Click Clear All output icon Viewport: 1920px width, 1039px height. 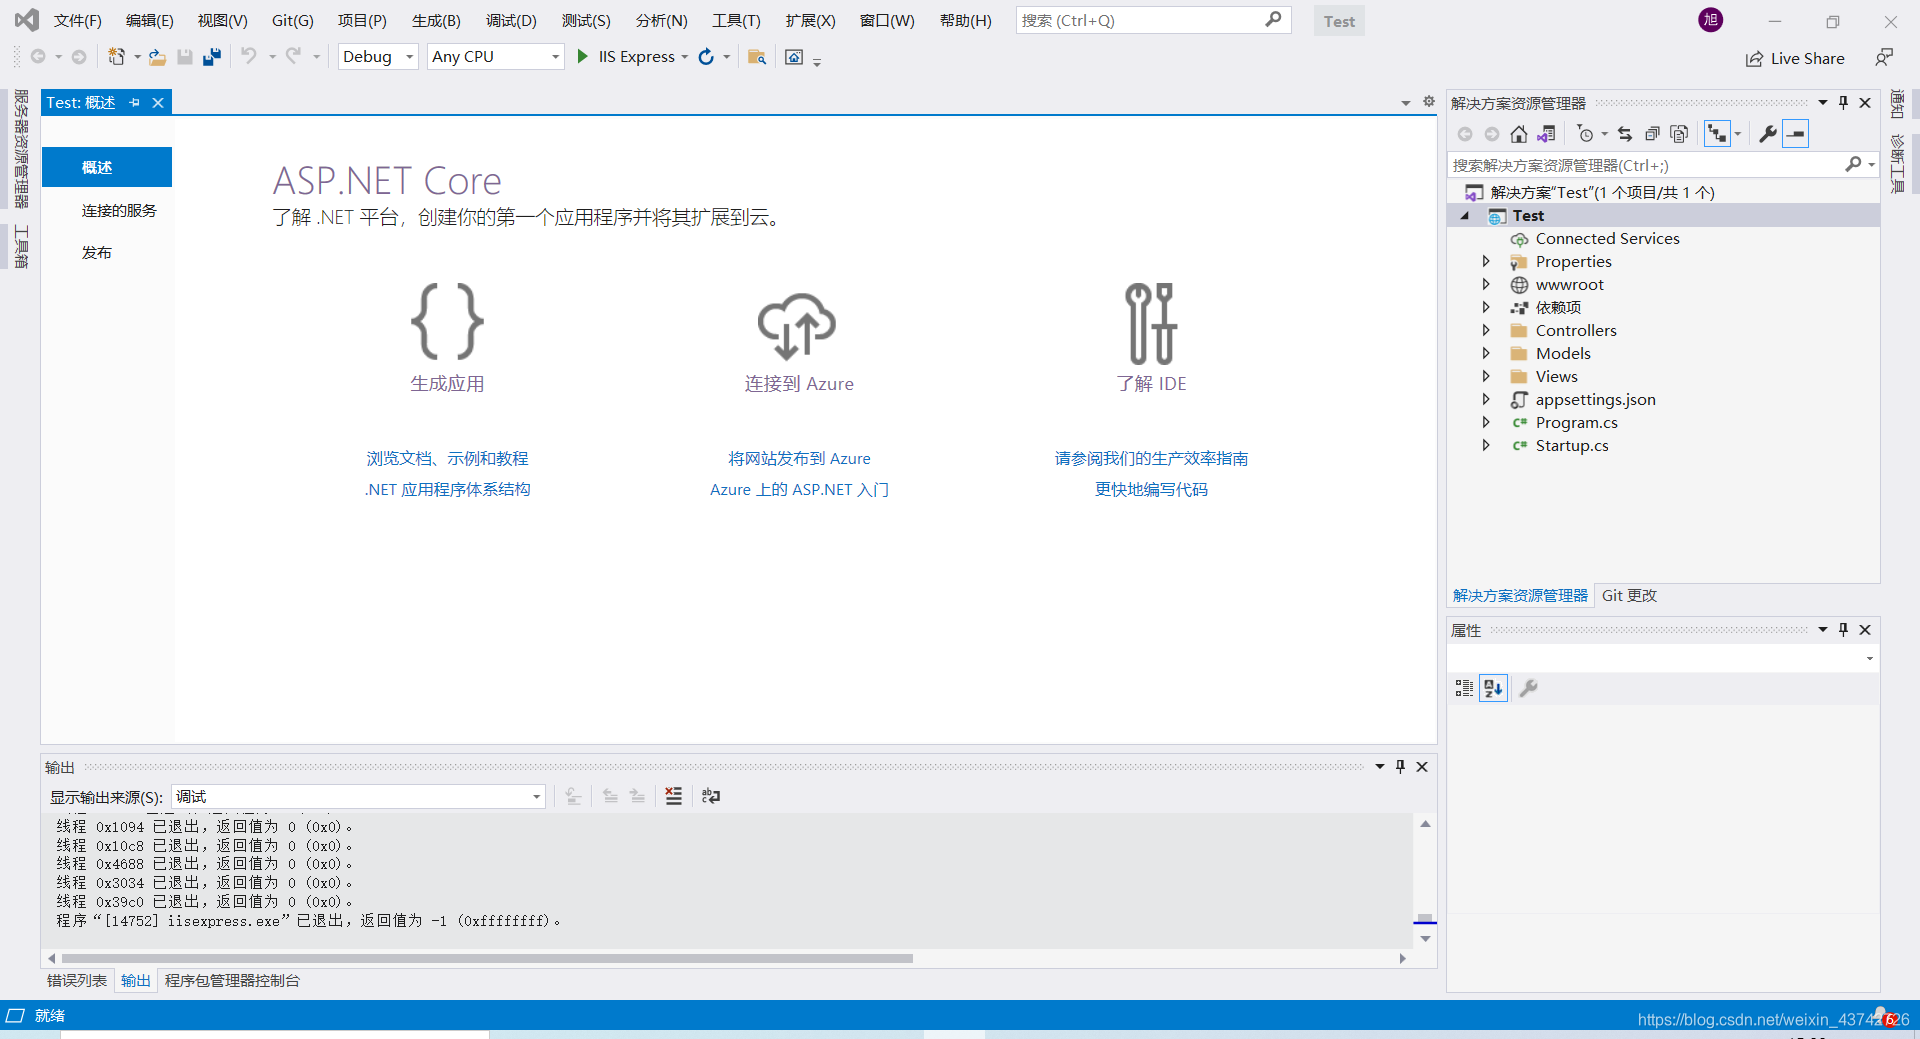pyautogui.click(x=674, y=796)
